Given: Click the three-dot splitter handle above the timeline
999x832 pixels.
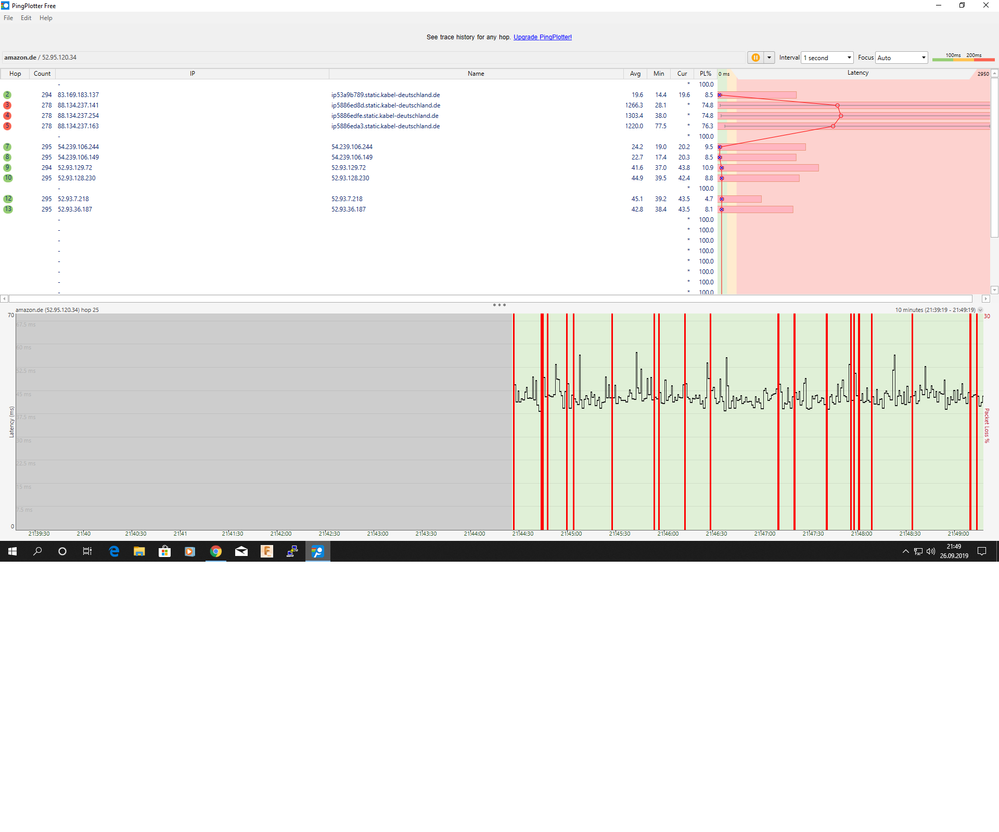Looking at the screenshot, I should 500,305.
